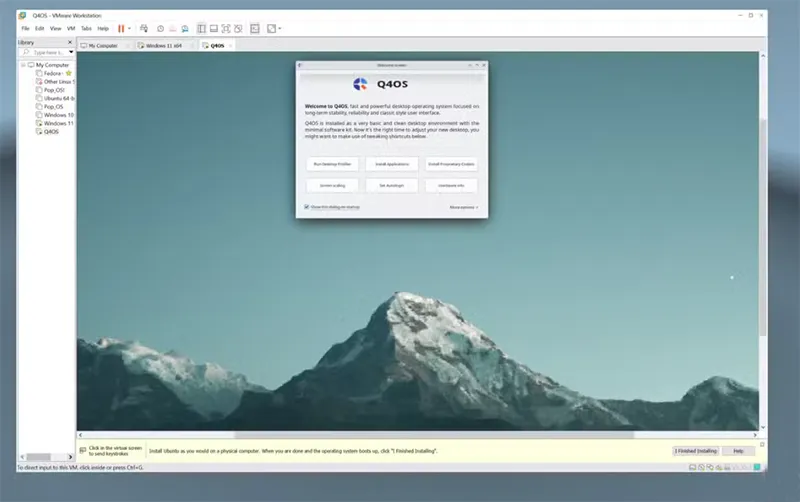
Task: Click the orange Suspend/Pause VM icon
Action: coord(121,29)
